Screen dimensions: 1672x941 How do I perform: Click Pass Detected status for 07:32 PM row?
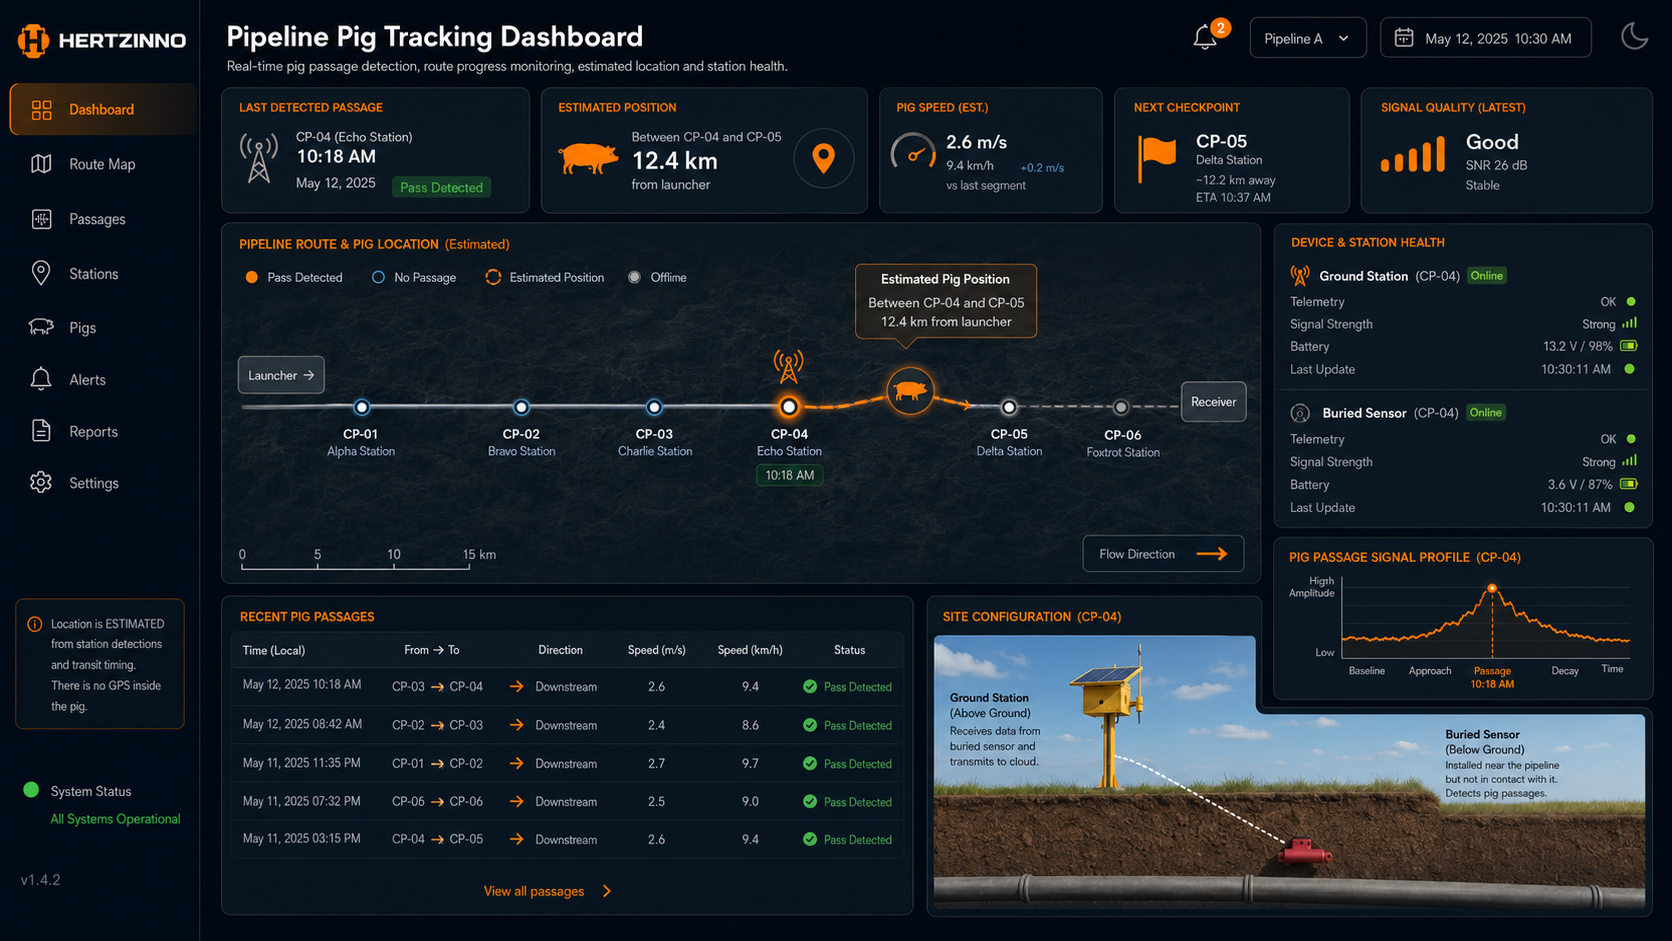tap(847, 802)
